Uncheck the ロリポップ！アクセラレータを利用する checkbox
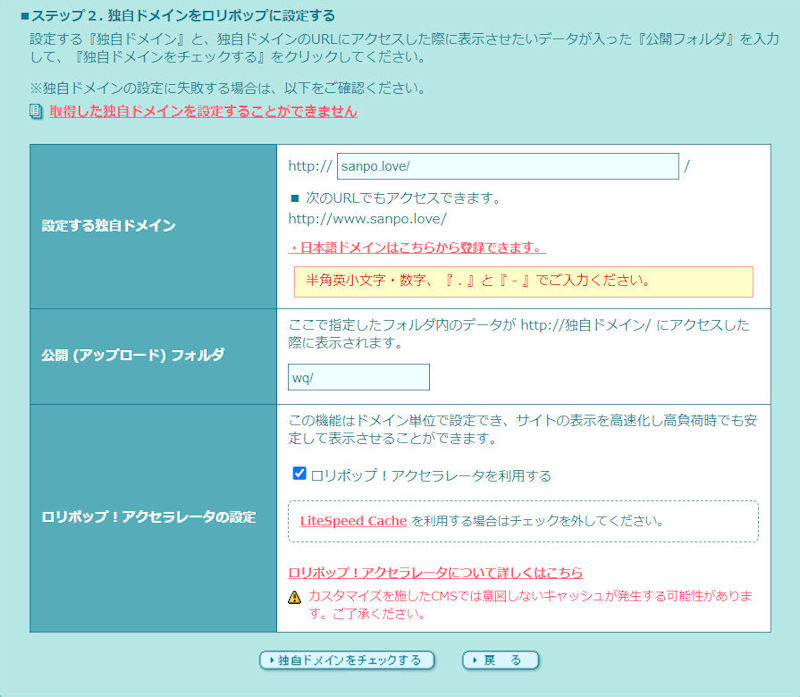800x697 pixels. point(299,474)
